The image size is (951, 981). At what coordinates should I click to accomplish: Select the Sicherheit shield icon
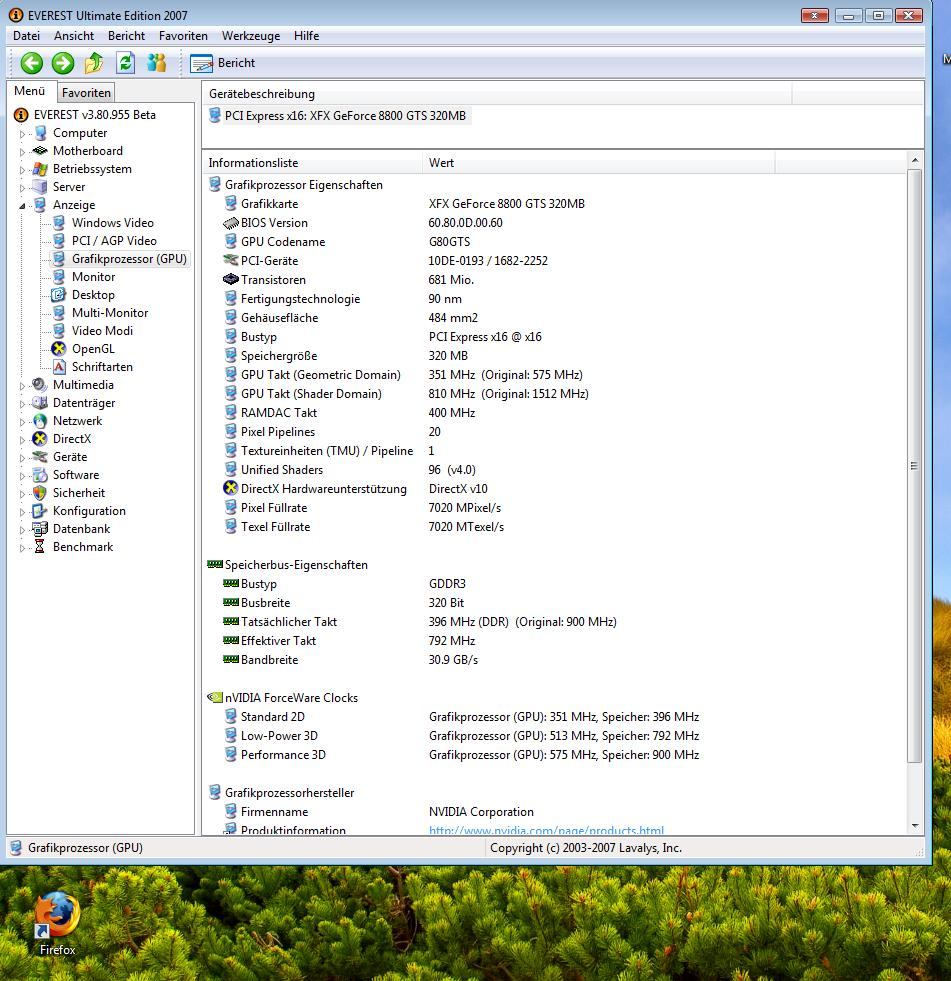[x=40, y=493]
